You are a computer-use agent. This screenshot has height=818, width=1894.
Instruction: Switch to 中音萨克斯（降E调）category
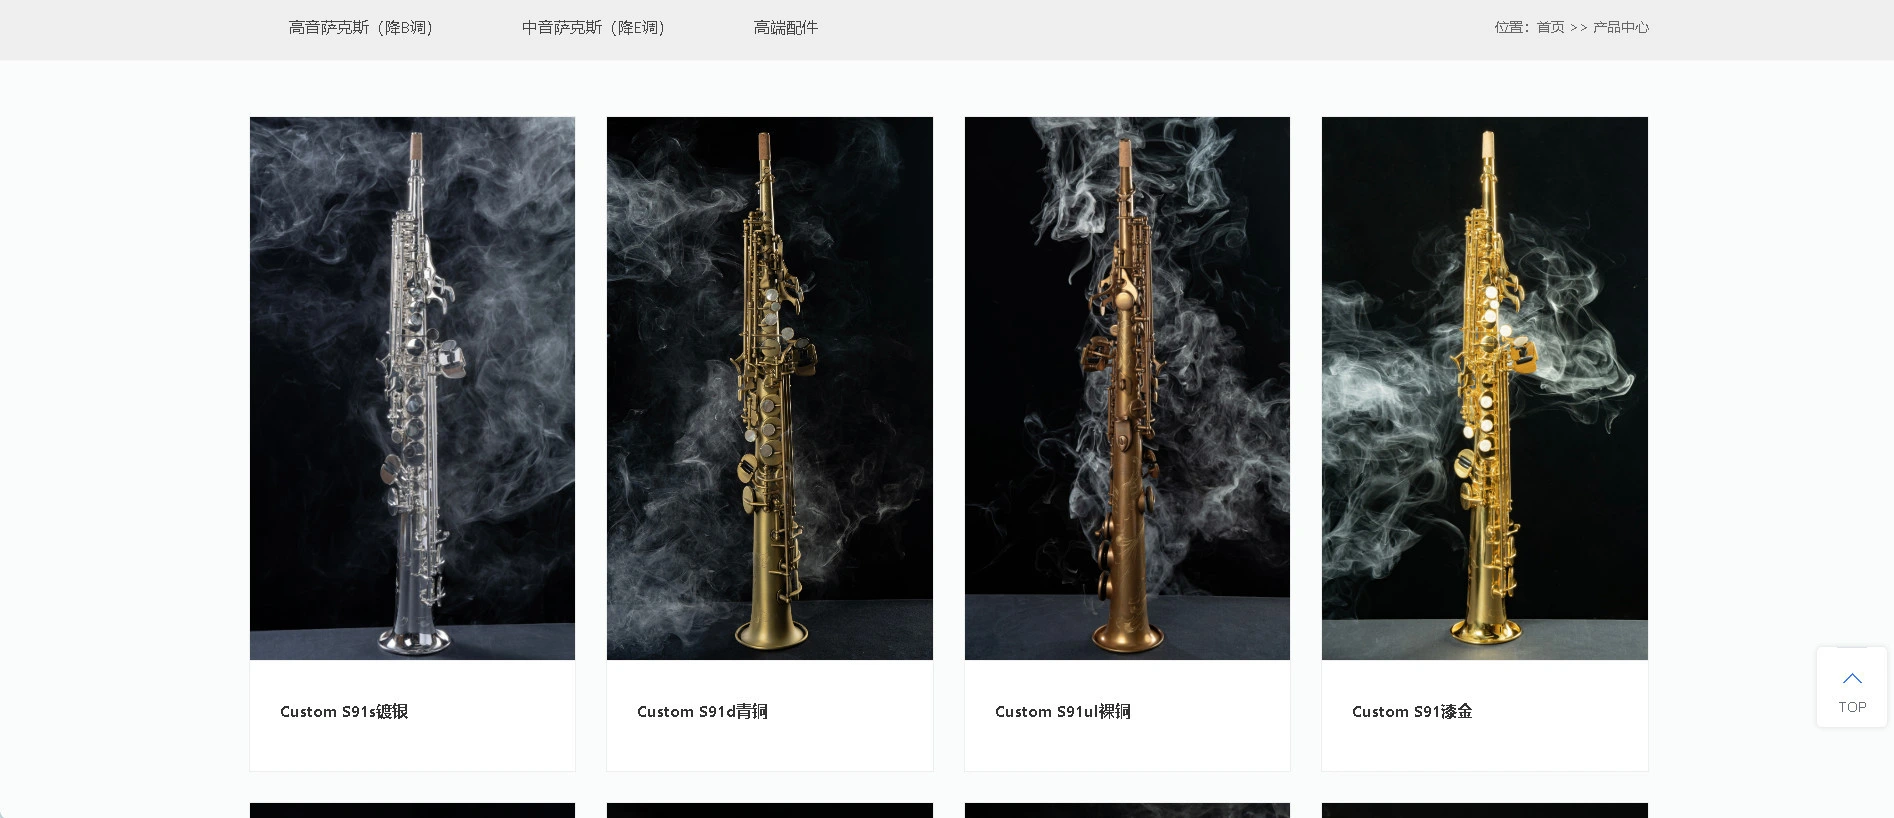tap(593, 28)
